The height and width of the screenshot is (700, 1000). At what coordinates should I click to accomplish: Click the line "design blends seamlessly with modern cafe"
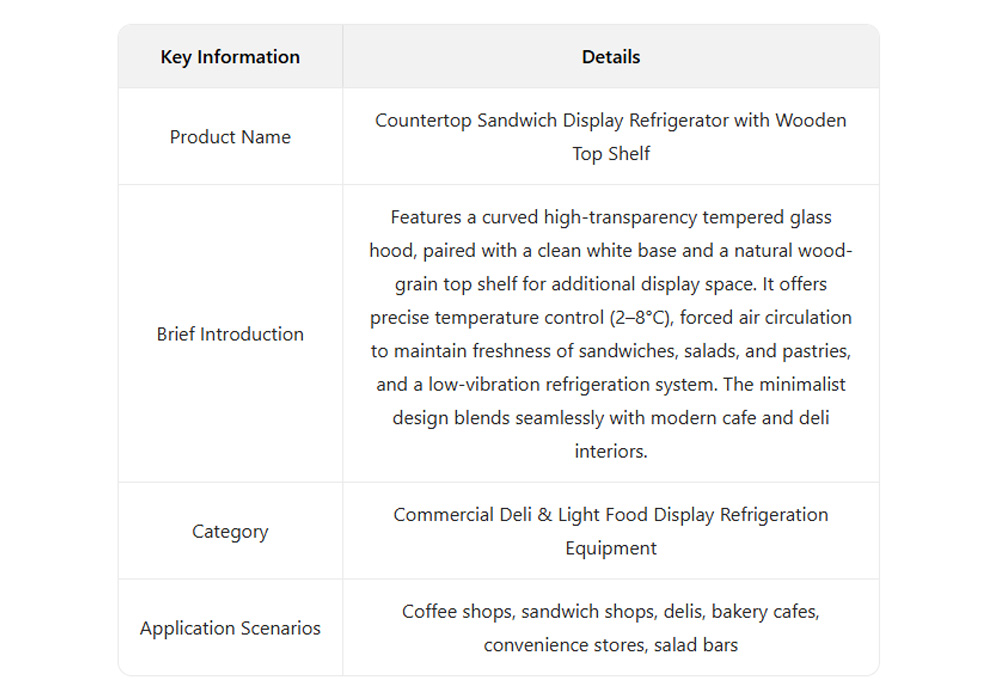(x=611, y=418)
